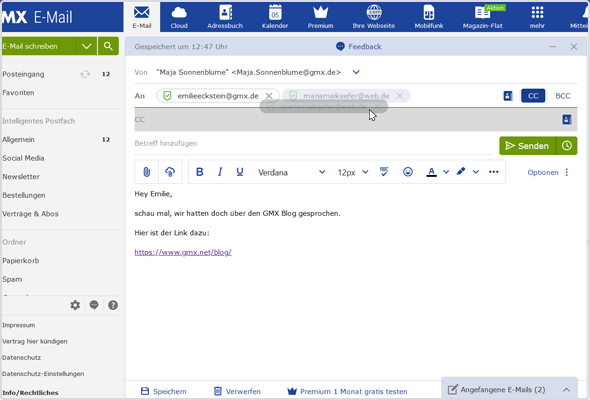Image resolution: width=590 pixels, height=400 pixels.
Task: Close the compose window
Action: pyautogui.click(x=574, y=47)
